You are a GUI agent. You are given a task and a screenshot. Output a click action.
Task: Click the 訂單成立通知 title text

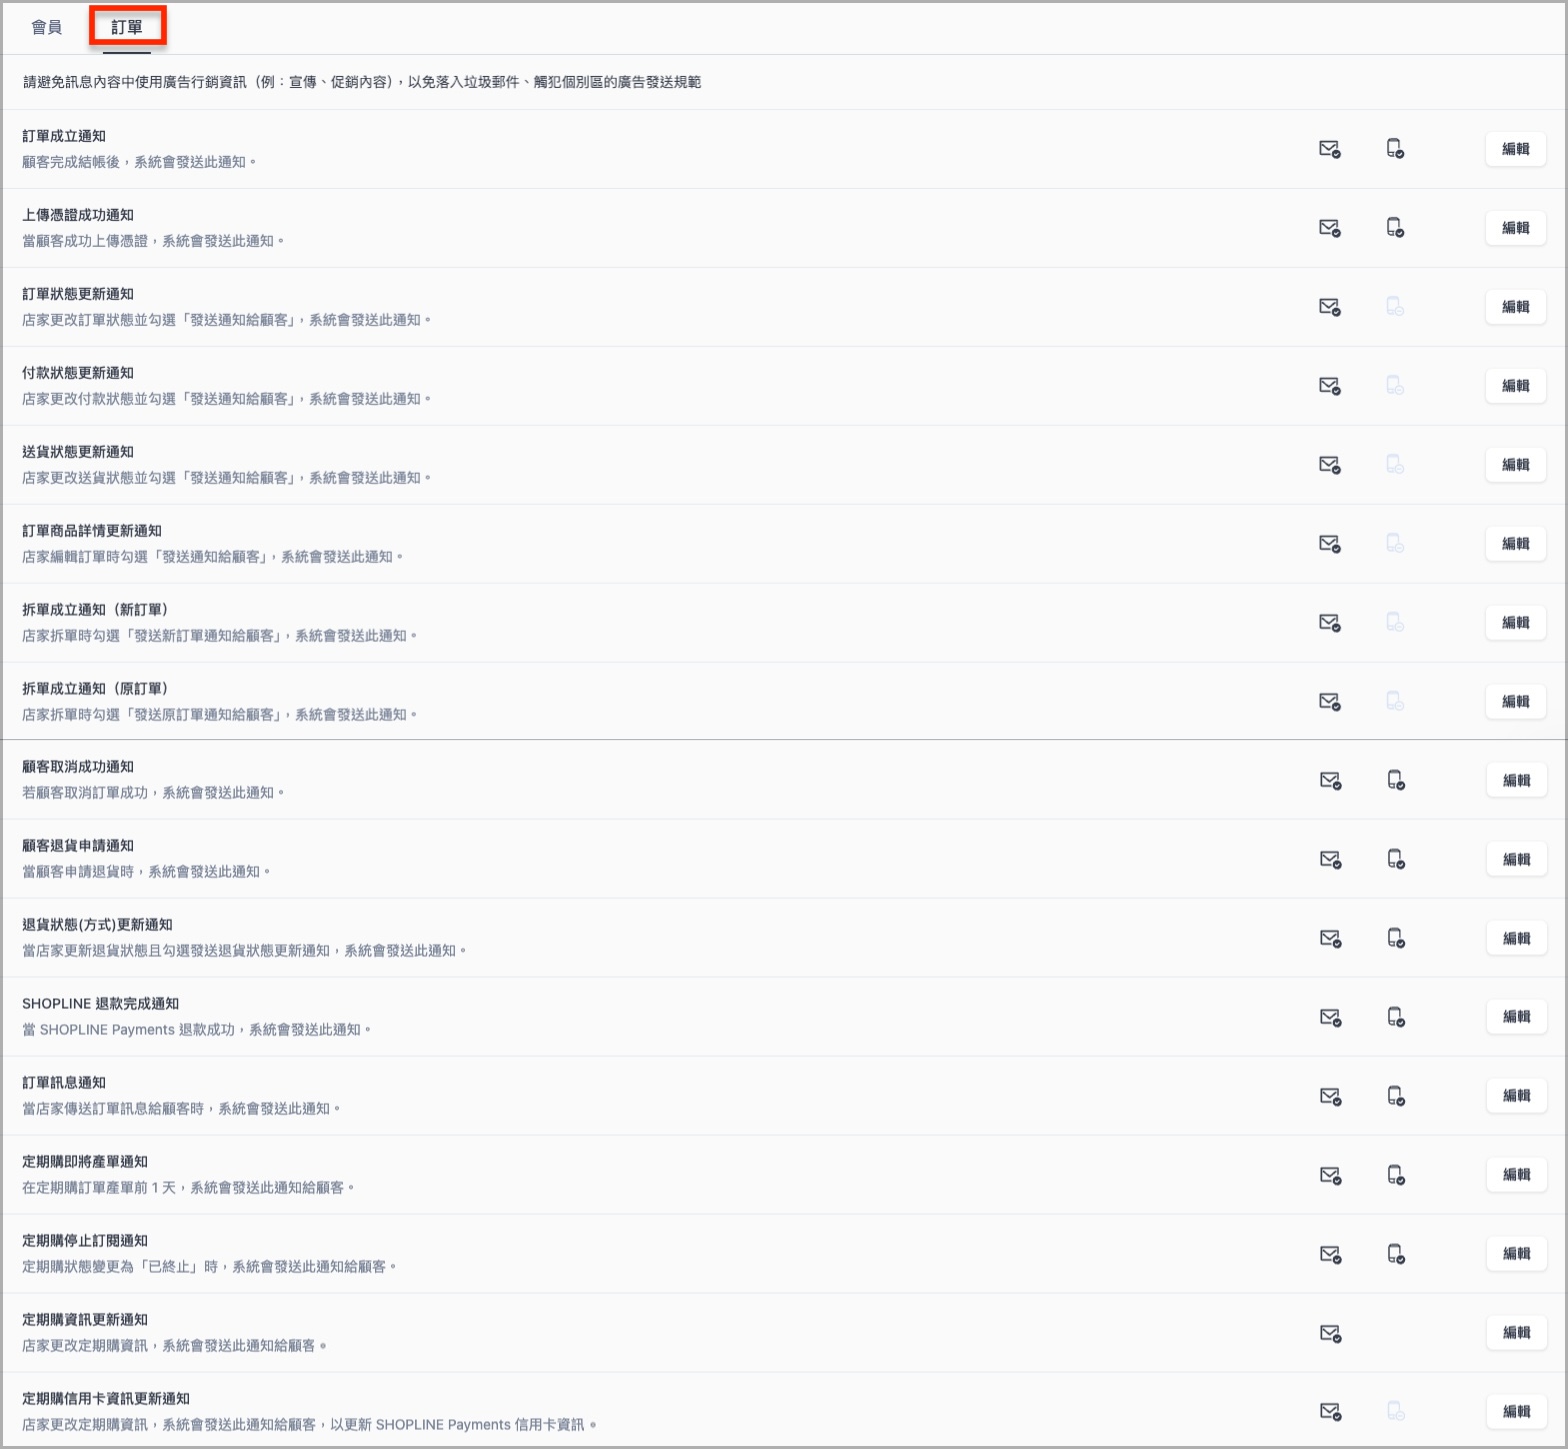coord(64,136)
